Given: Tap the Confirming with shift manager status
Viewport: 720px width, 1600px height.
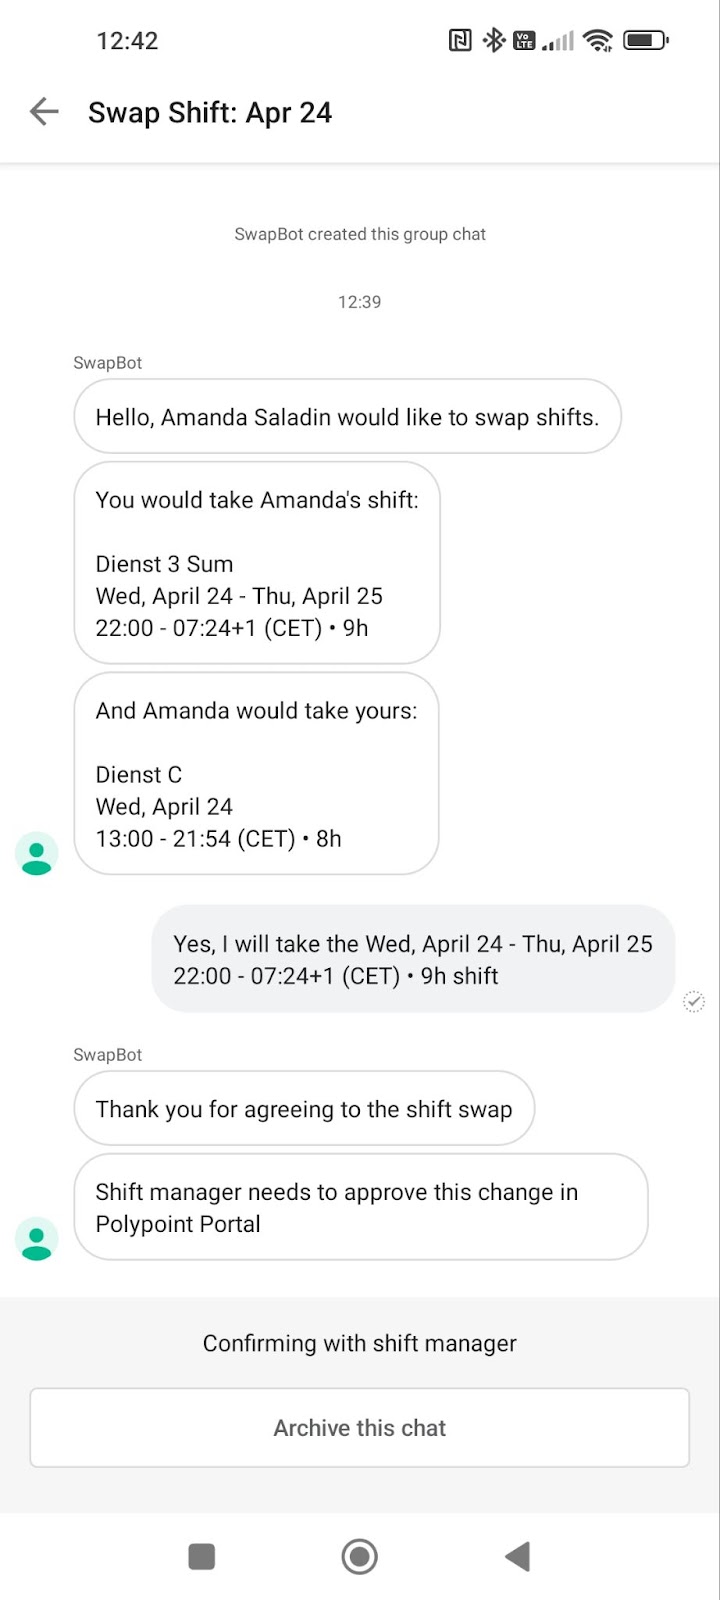Looking at the screenshot, I should coord(360,1343).
